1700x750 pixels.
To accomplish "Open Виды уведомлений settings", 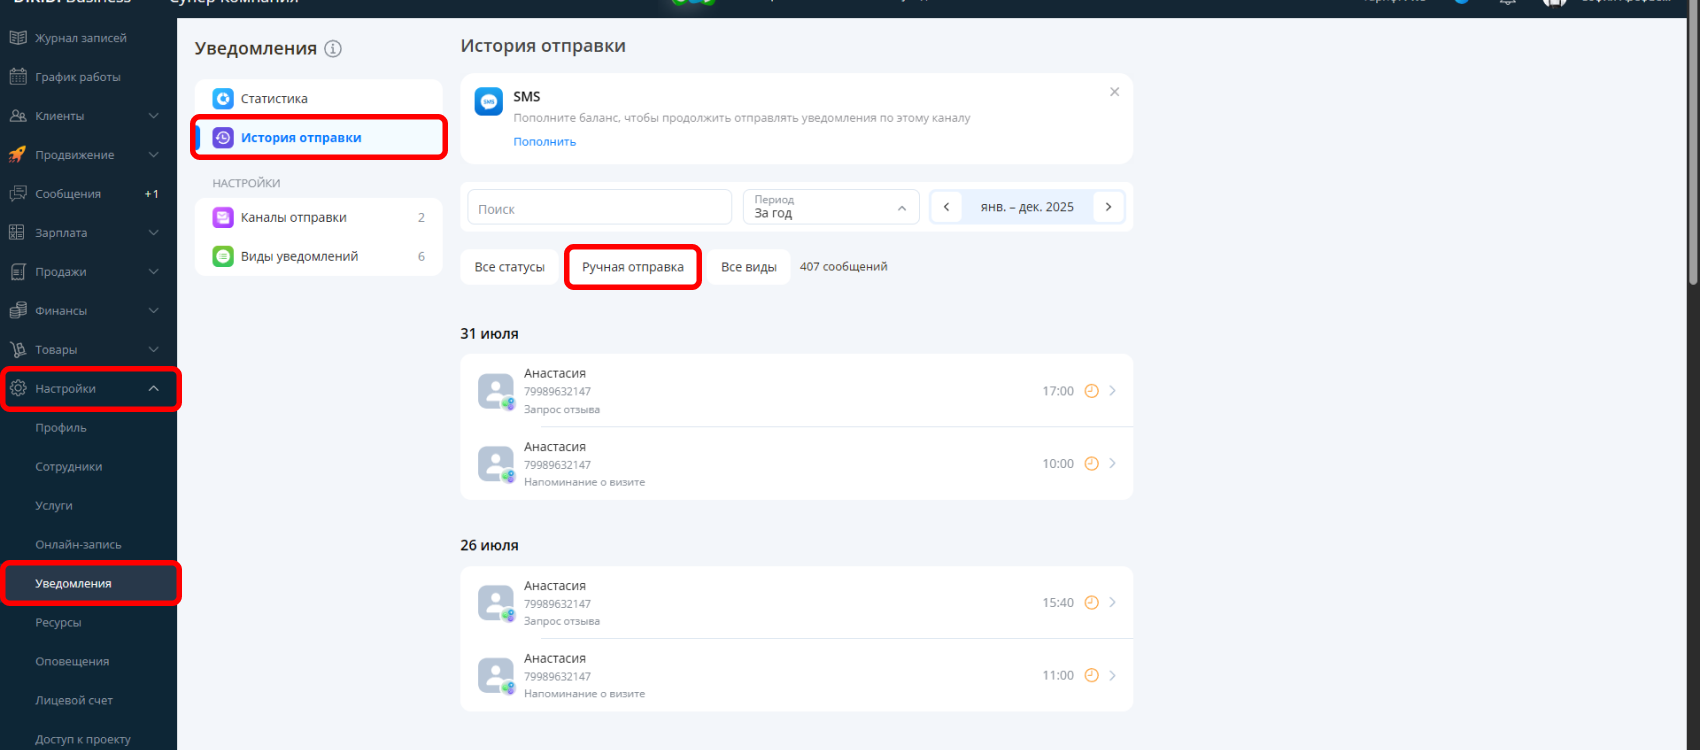I will click(x=319, y=257).
